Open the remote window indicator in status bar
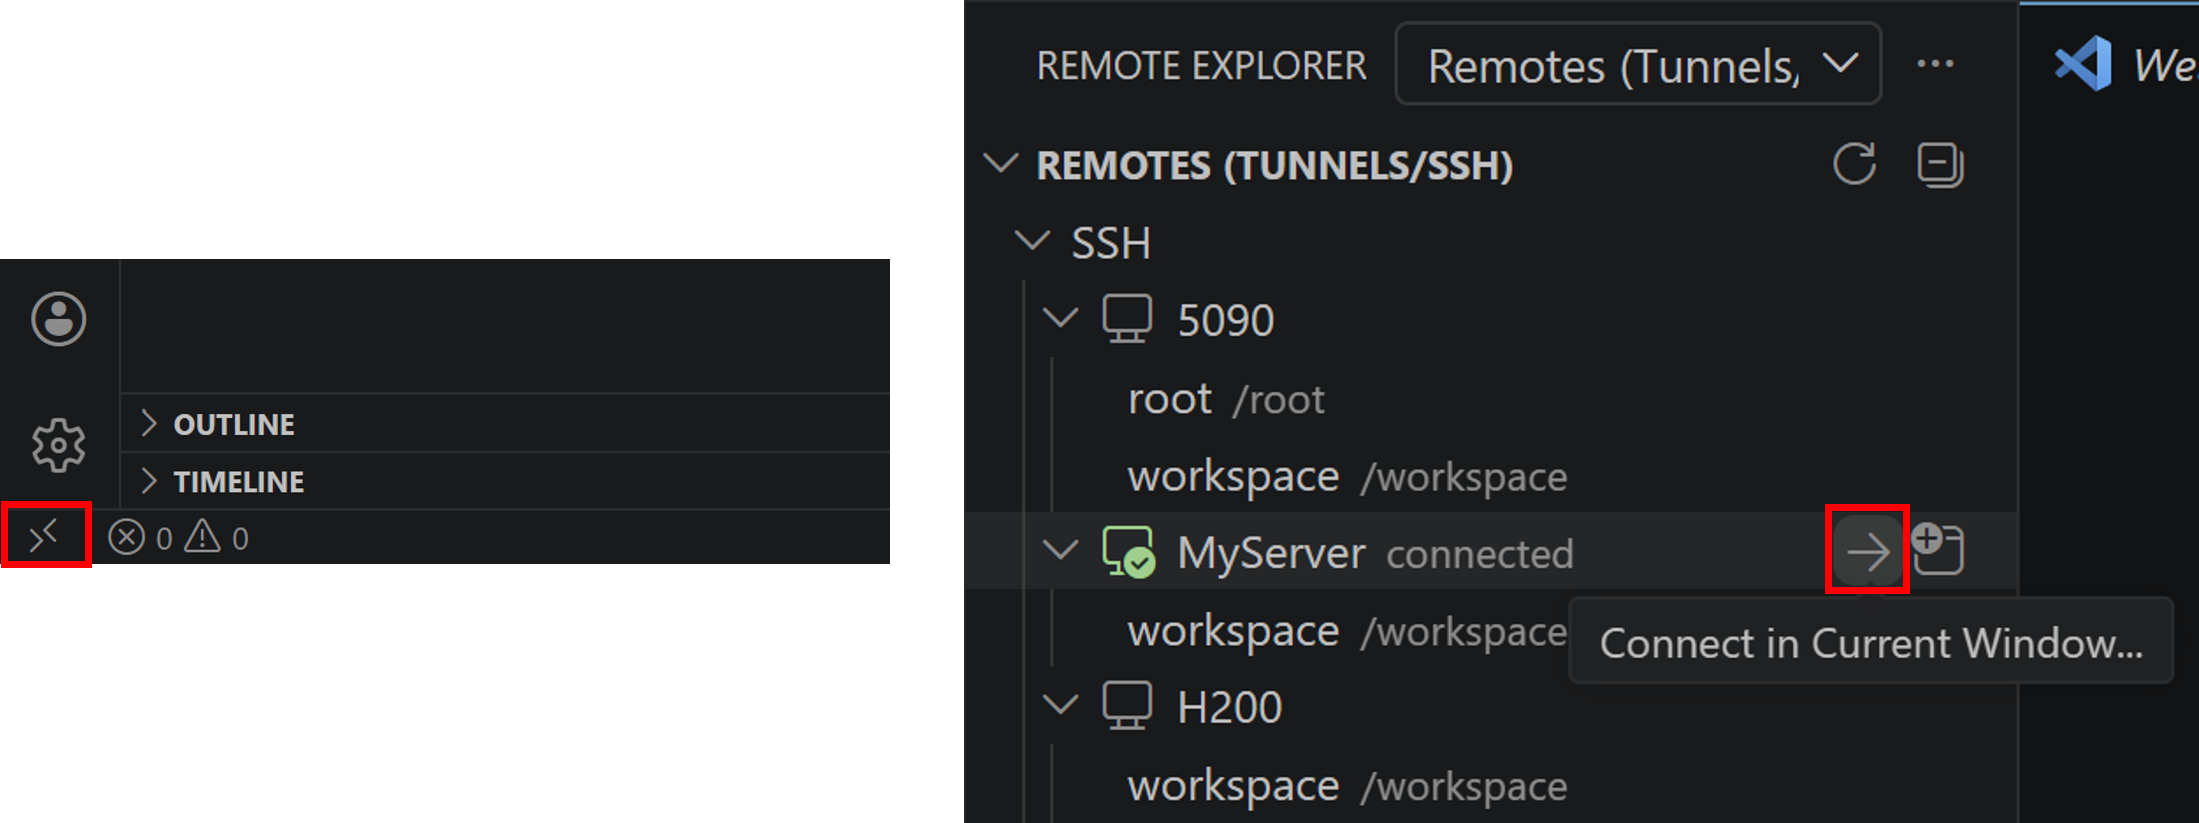 coord(46,537)
